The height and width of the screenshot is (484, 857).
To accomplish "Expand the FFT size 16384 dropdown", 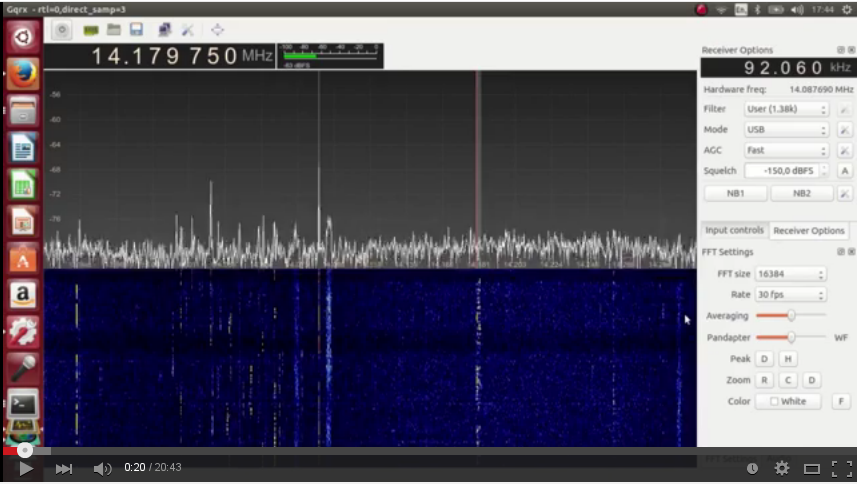I will pos(791,274).
